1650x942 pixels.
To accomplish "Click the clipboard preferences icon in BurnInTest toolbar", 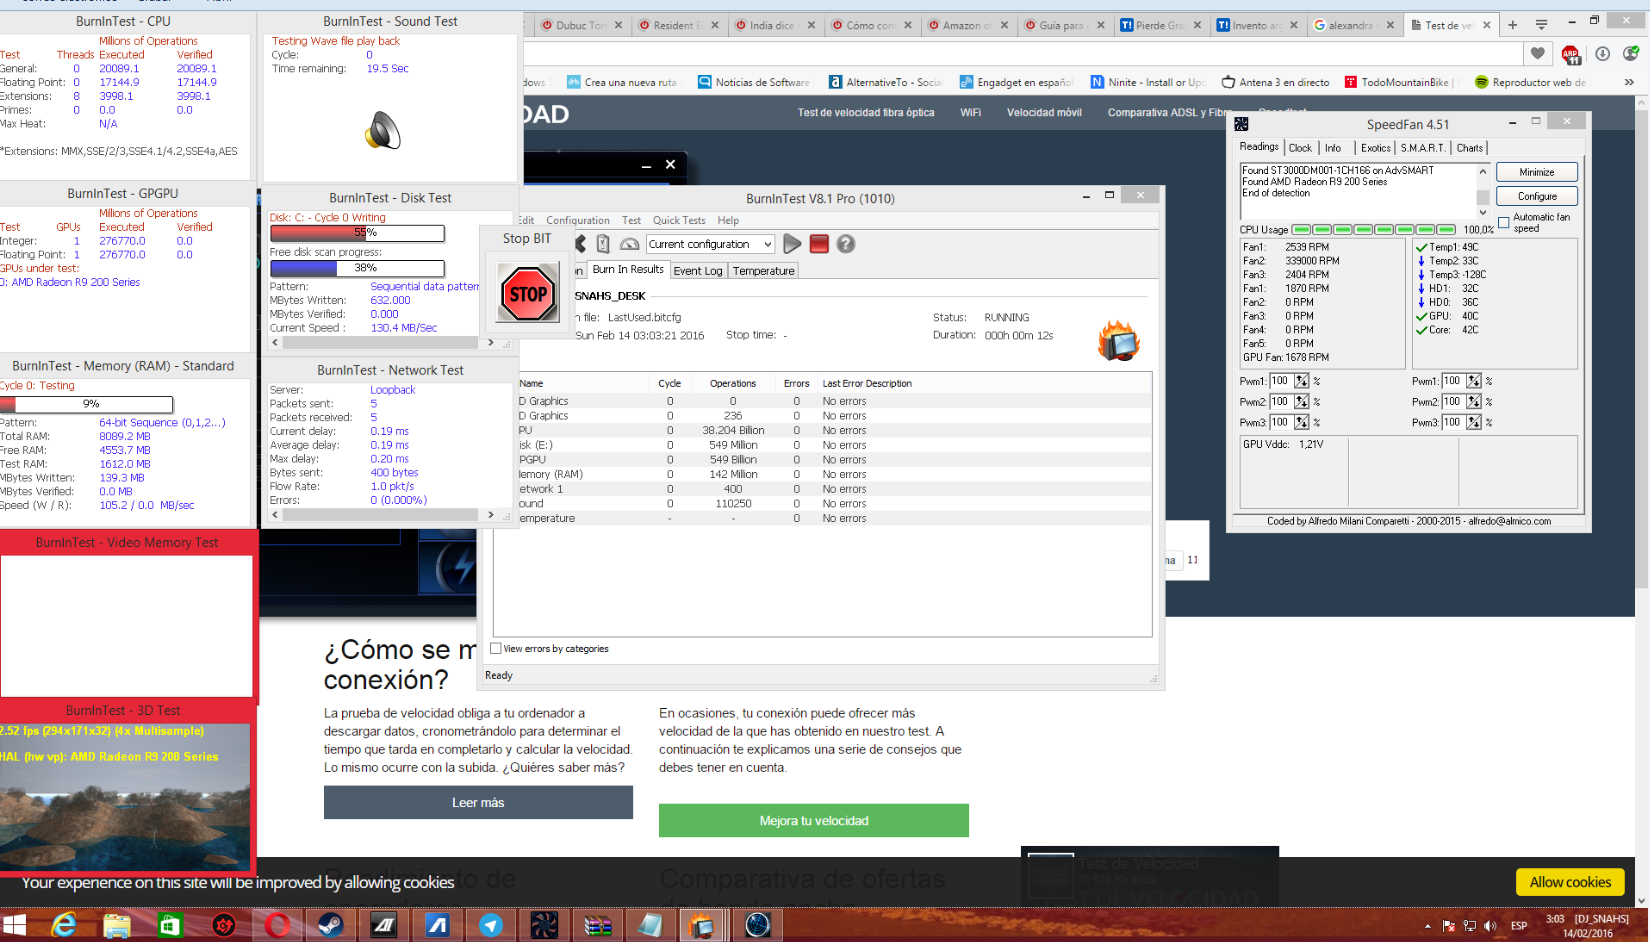I will (603, 244).
